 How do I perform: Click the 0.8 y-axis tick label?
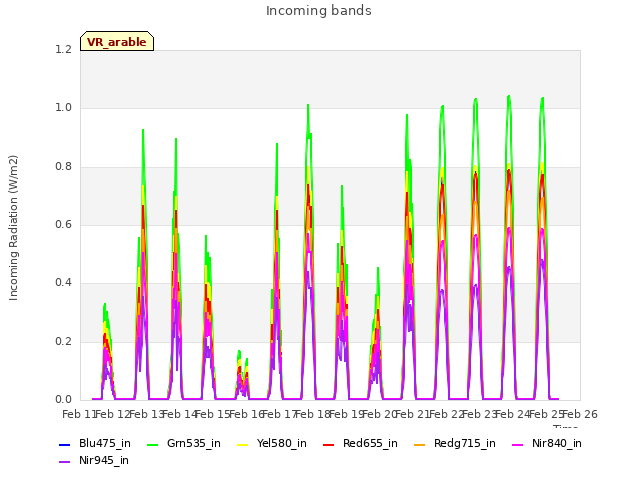[x=63, y=167]
